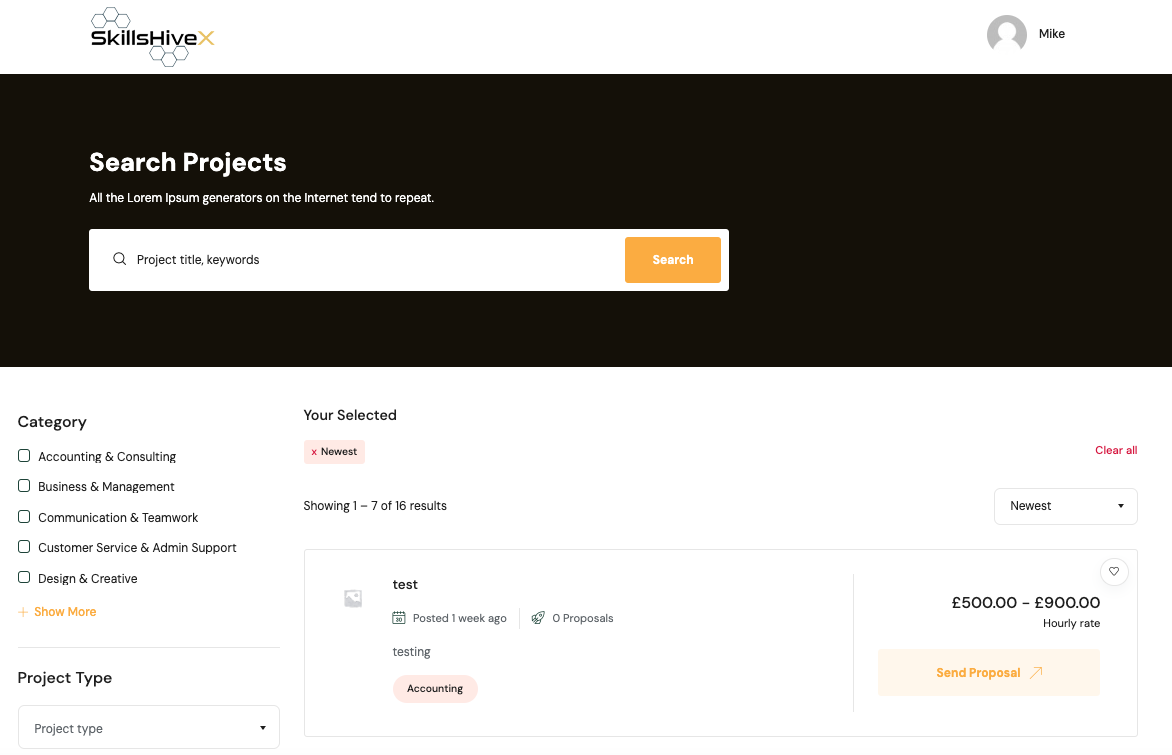Screen dimensions: 1172x755
Task: Select the Communication & Teamwork checkbox
Action: click(x=24, y=517)
